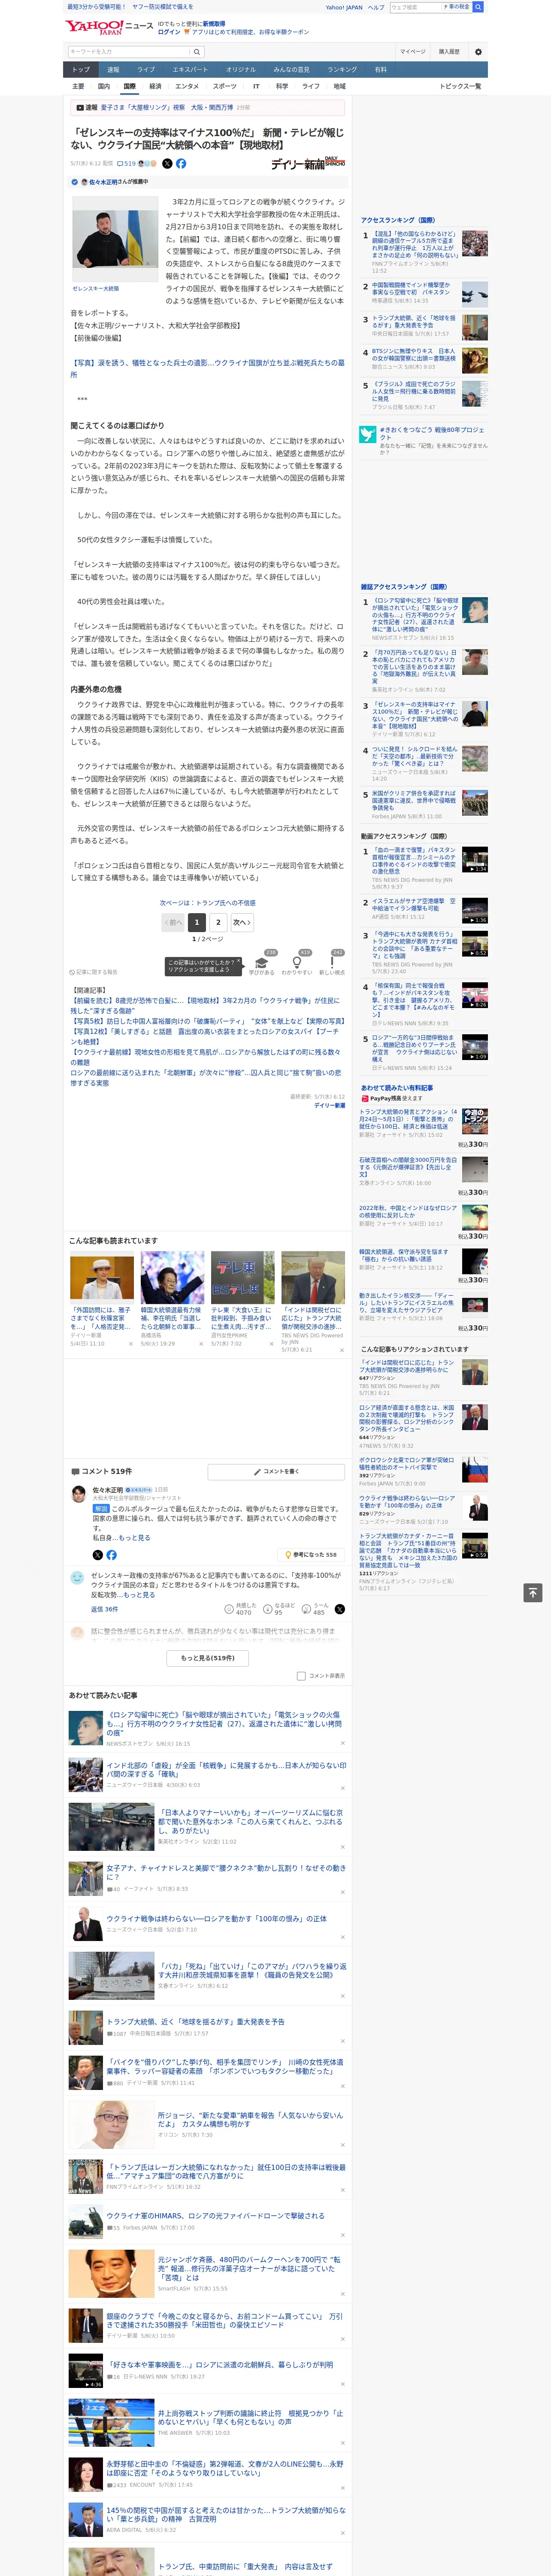551x2576 pixels.
Task: Click the keyword search input field
Action: coord(128,52)
